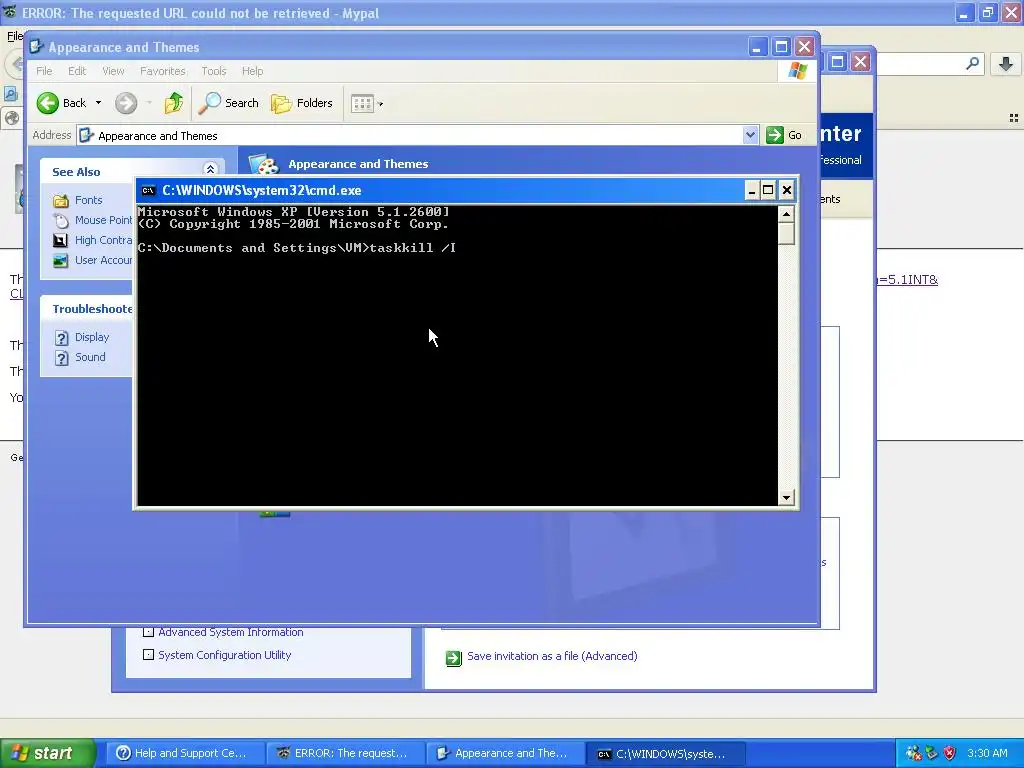Click the red security shield tray icon
Image resolution: width=1024 pixels, height=768 pixels.
pyautogui.click(x=950, y=753)
